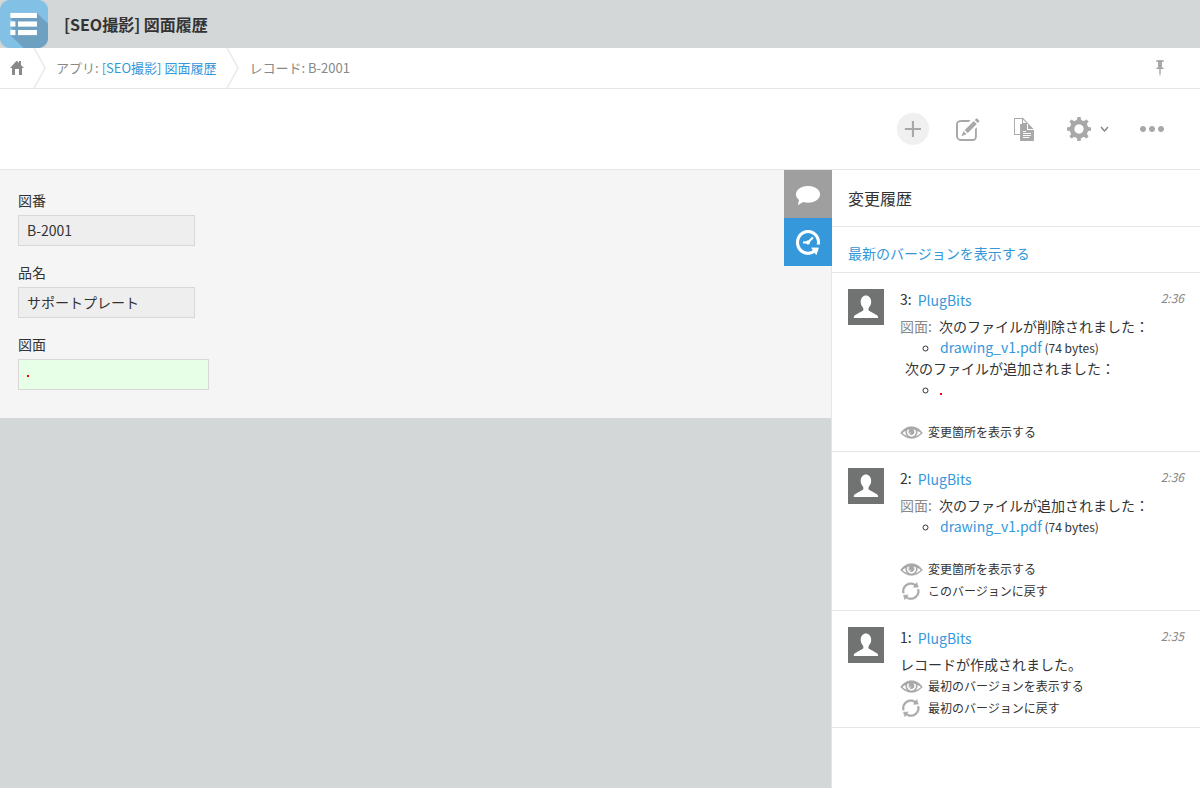Switch to the change history tab
Viewport: 1200px width, 788px height.
(x=808, y=242)
